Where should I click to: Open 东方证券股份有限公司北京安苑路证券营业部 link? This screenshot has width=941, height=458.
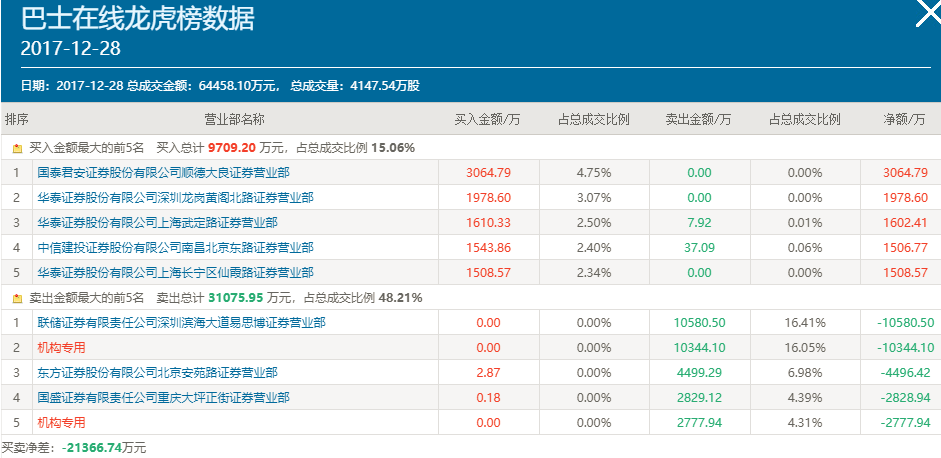(157, 373)
